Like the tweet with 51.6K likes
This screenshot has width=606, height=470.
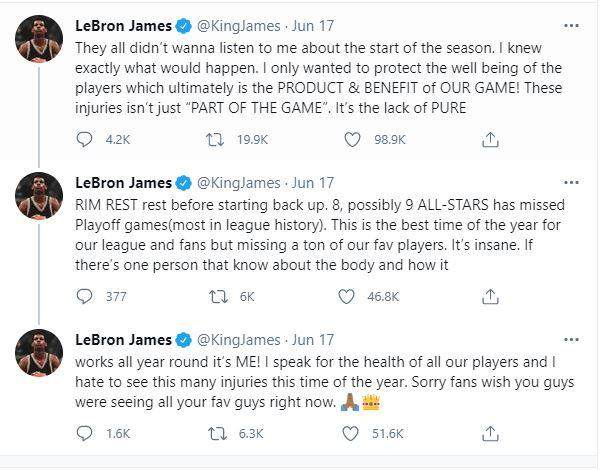[x=352, y=434]
